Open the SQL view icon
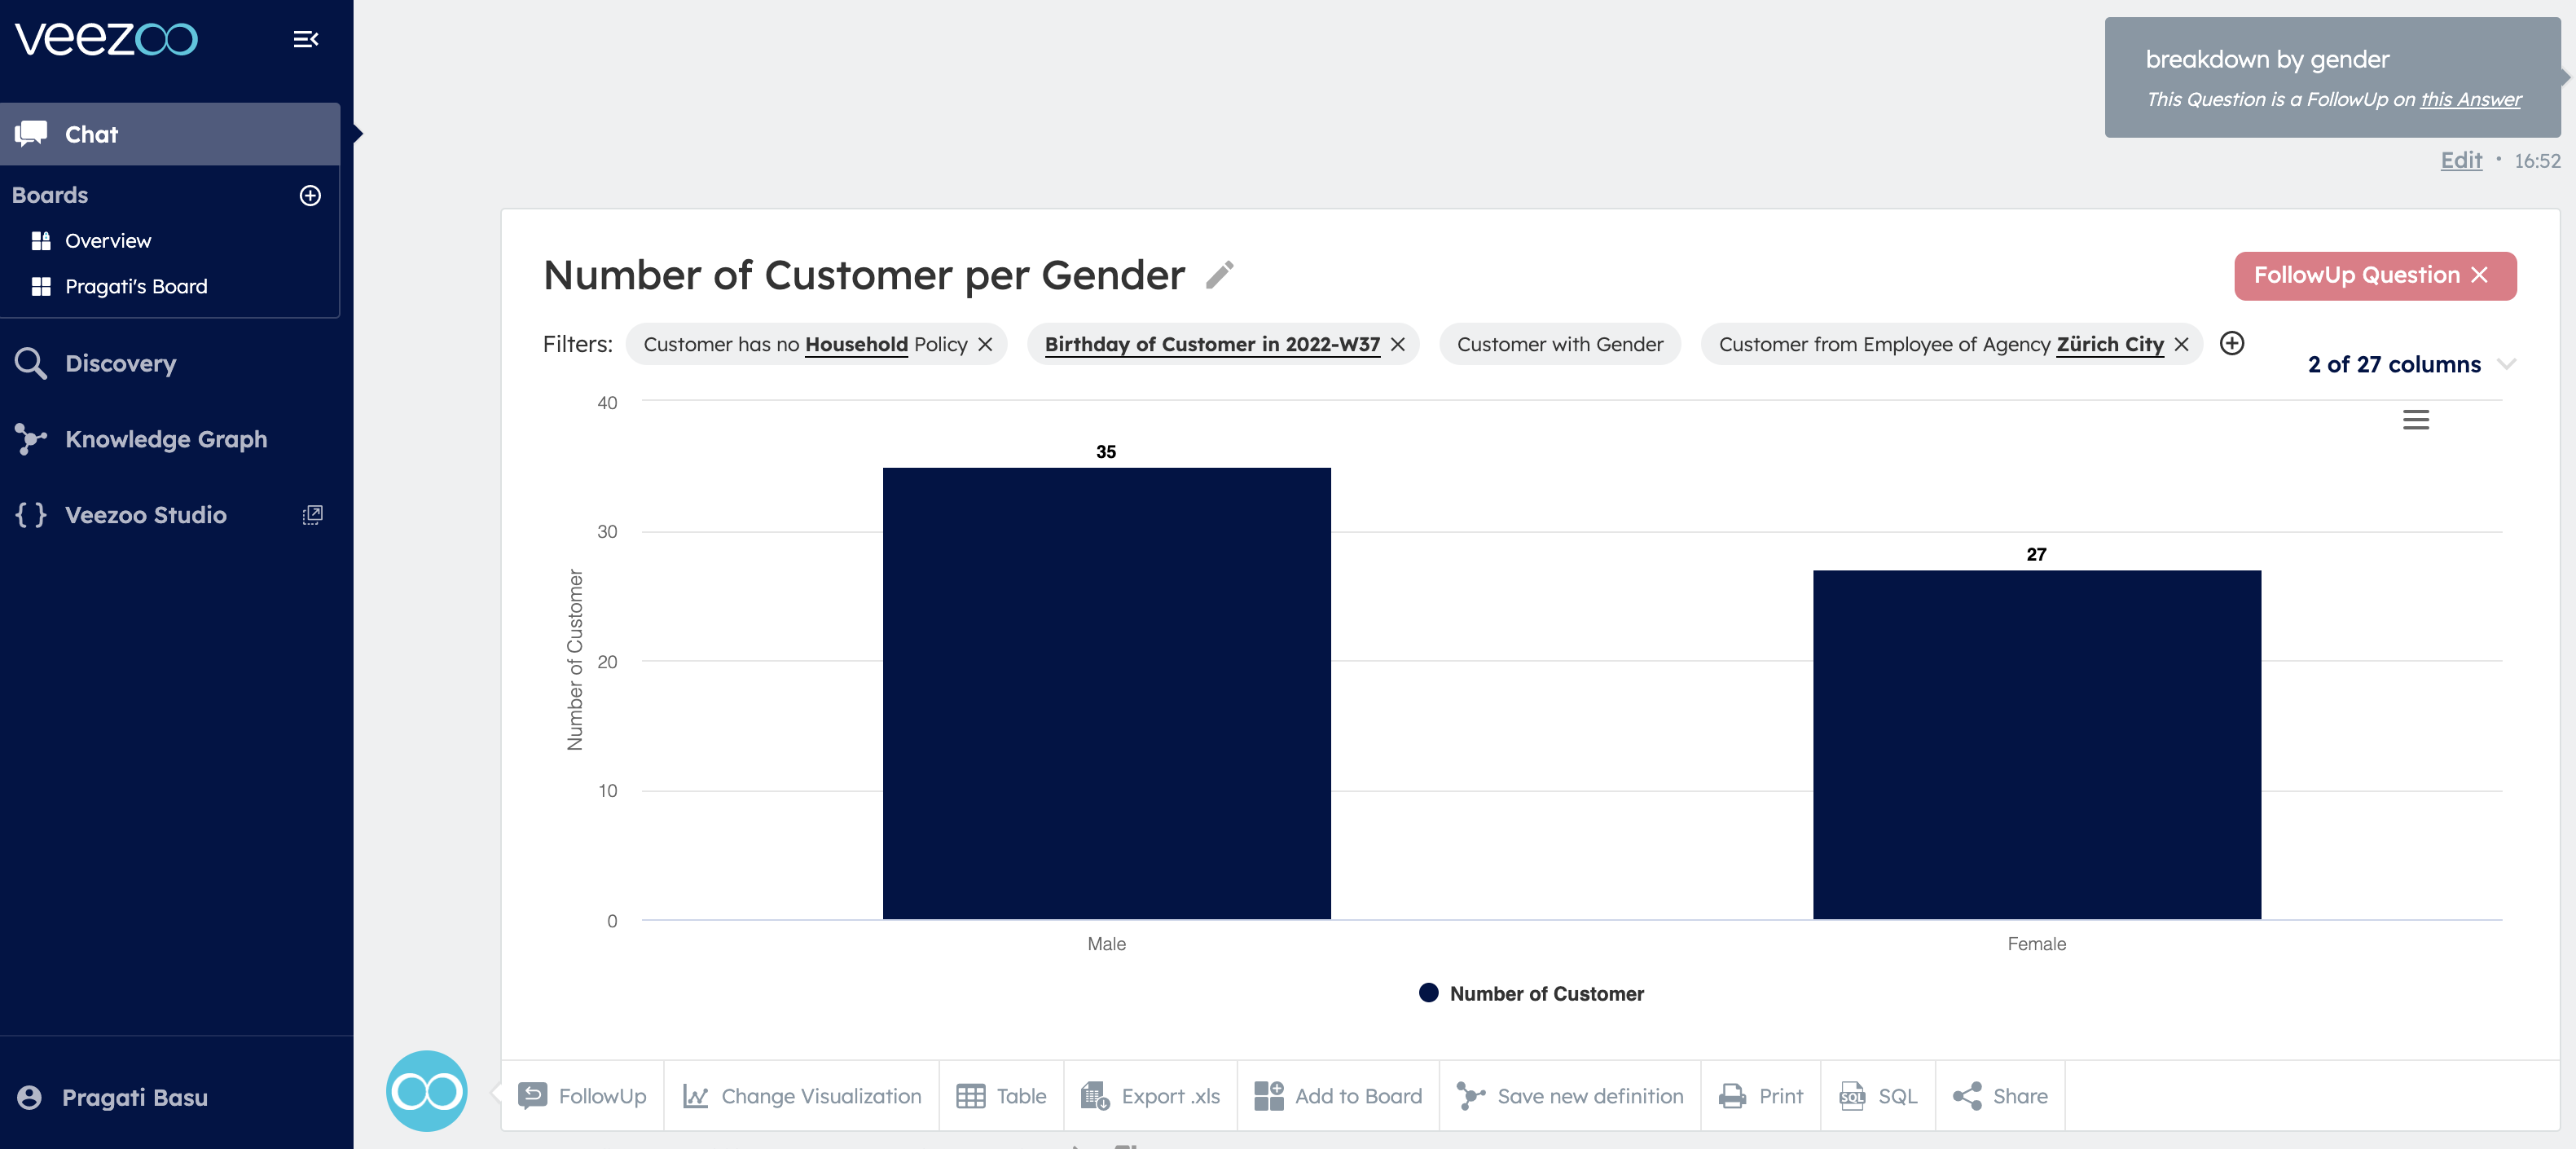The image size is (2576, 1149). [1853, 1095]
